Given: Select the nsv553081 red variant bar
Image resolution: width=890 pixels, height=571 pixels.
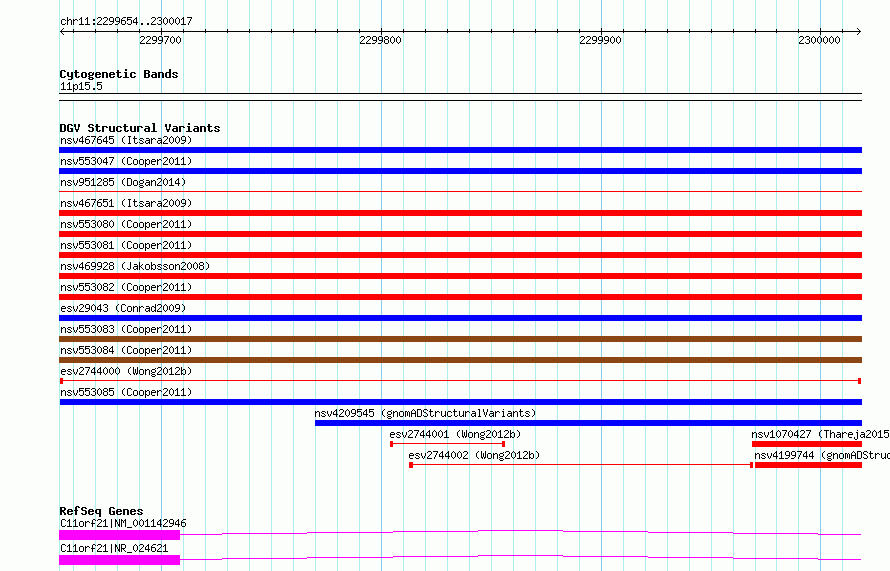Looking at the screenshot, I should pyautogui.click(x=460, y=255).
